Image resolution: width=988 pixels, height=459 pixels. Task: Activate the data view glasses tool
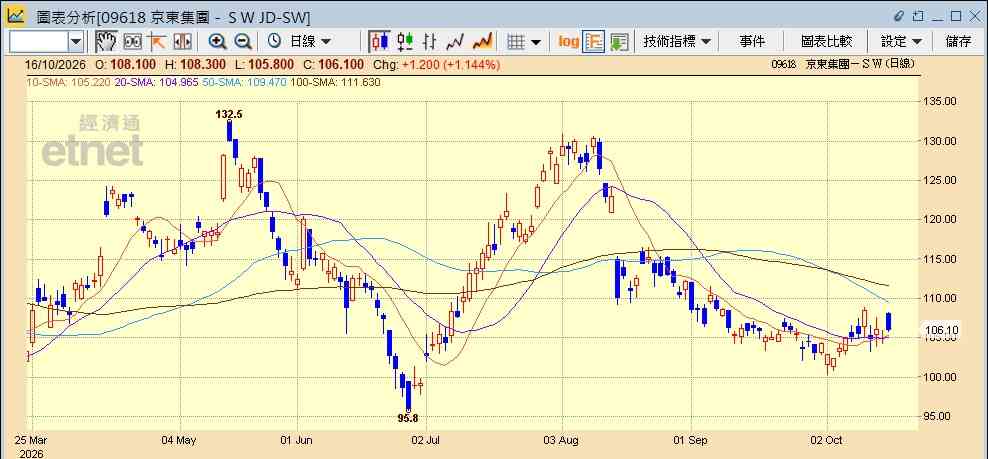click(x=132, y=42)
